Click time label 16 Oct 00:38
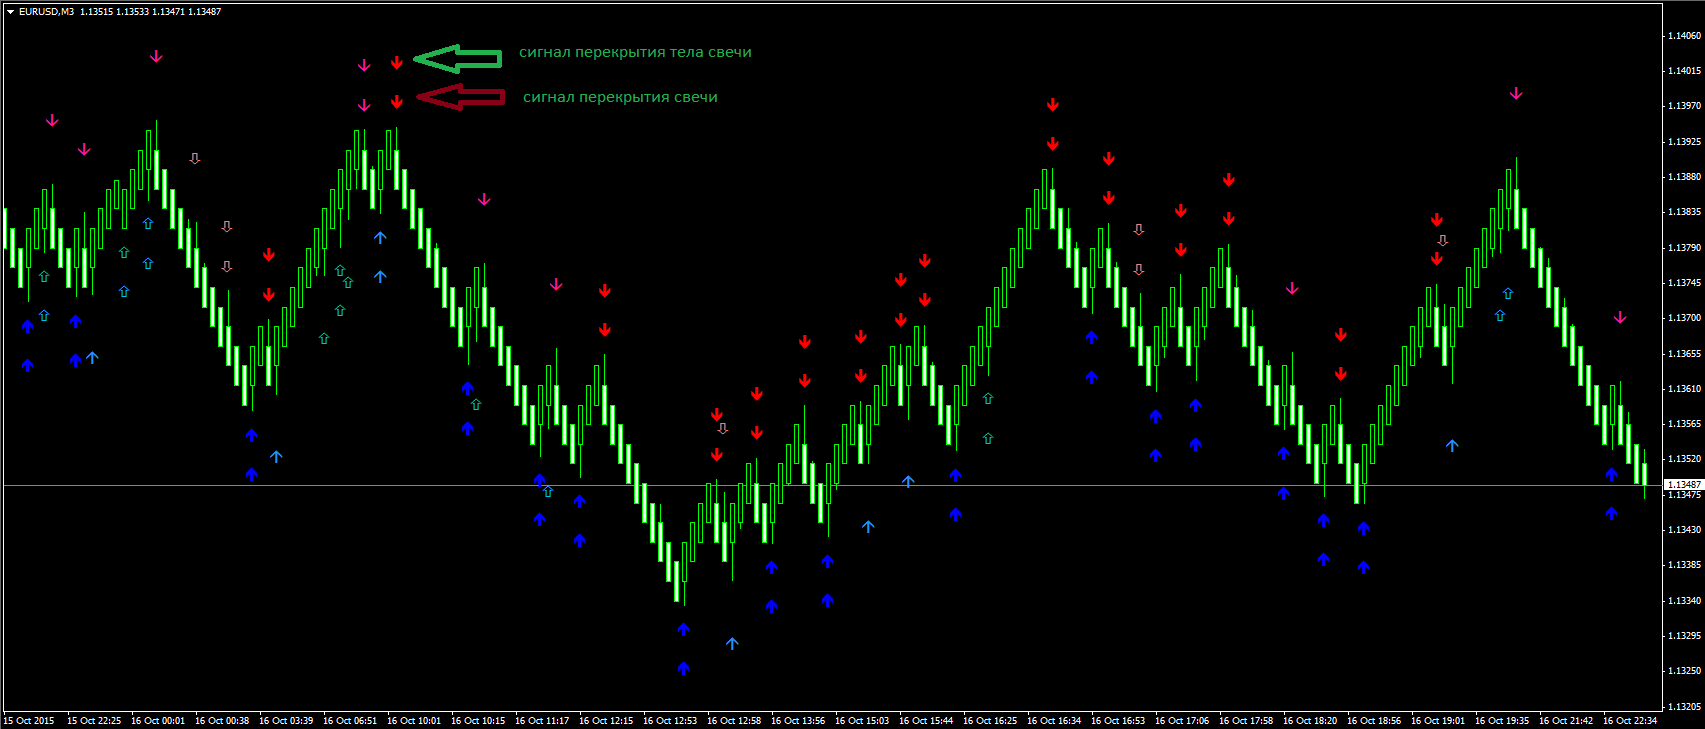Image resolution: width=1705 pixels, height=729 pixels. (222, 721)
